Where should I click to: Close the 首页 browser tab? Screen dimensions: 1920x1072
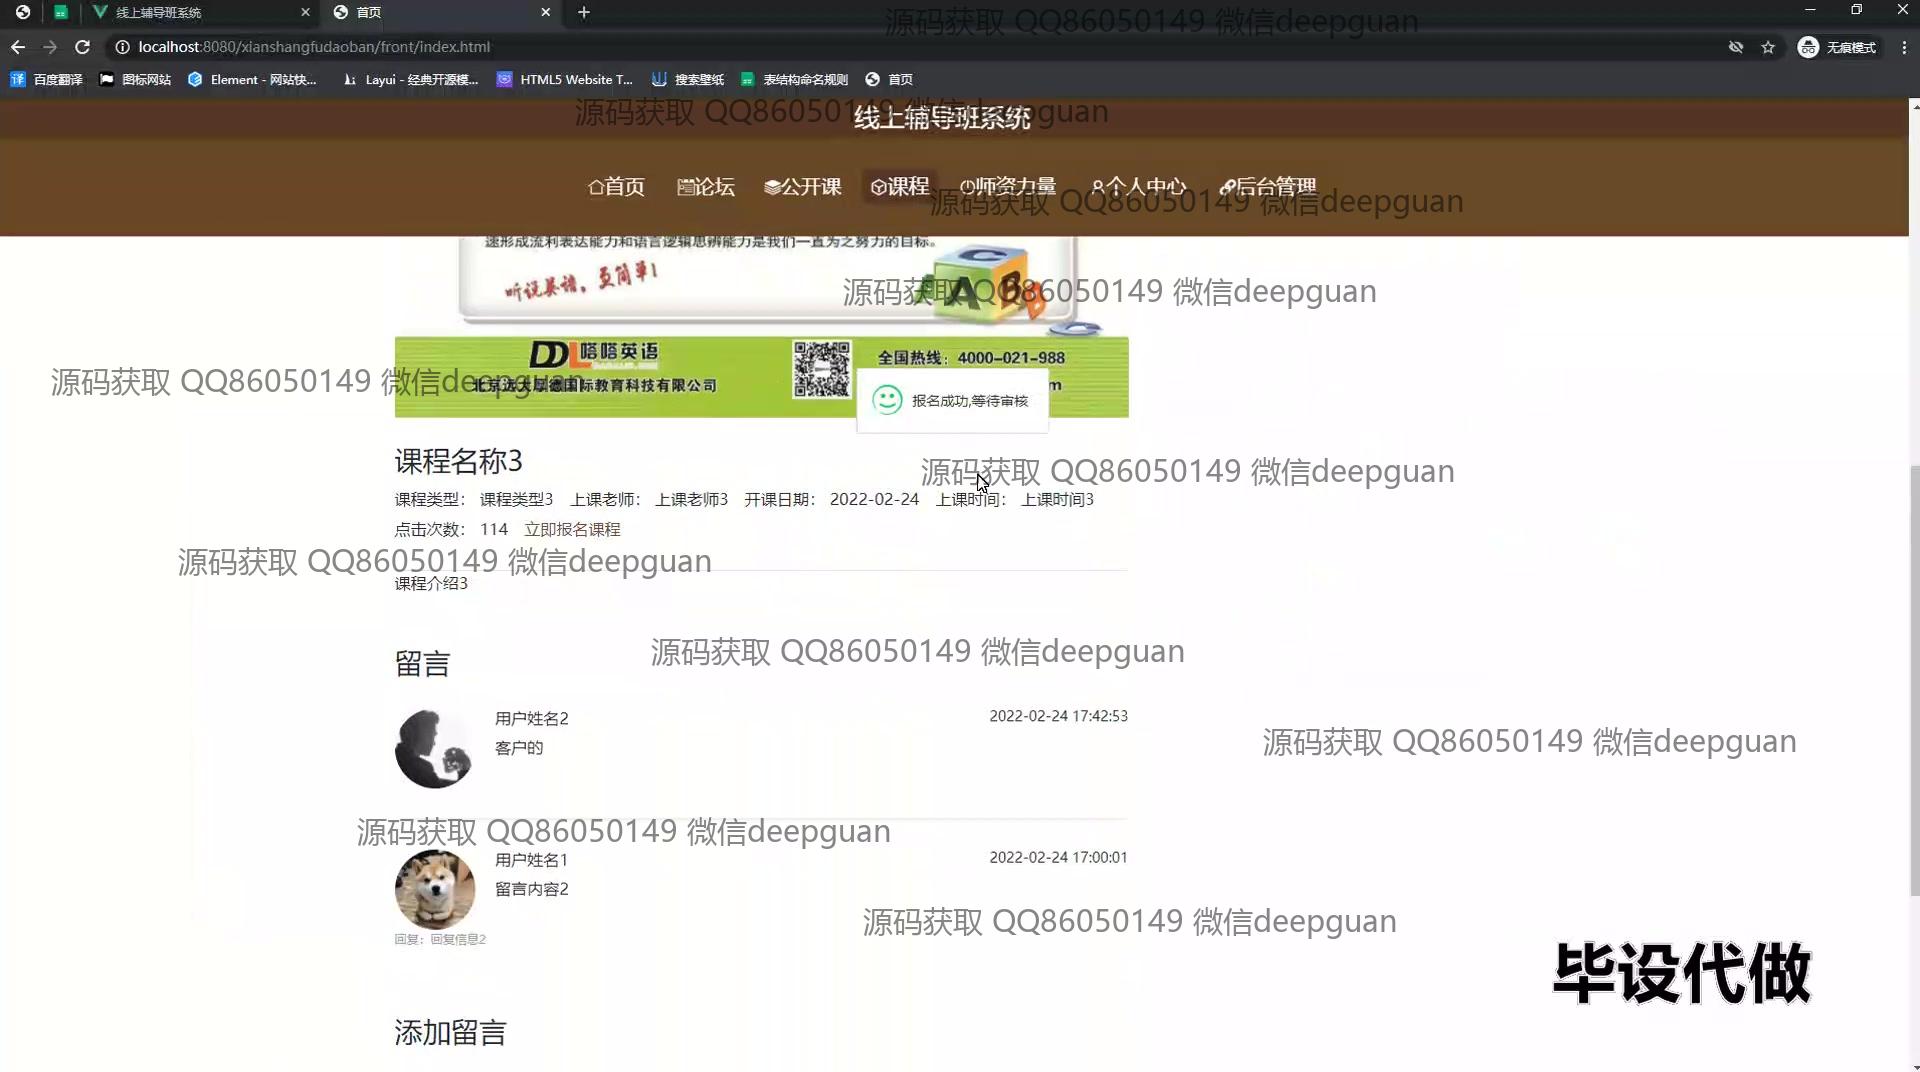pos(545,12)
